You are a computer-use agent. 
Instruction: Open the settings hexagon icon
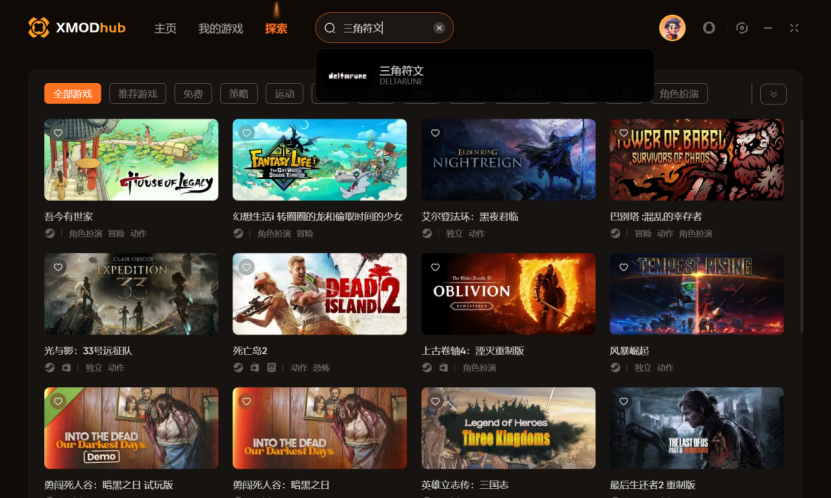[x=742, y=28]
